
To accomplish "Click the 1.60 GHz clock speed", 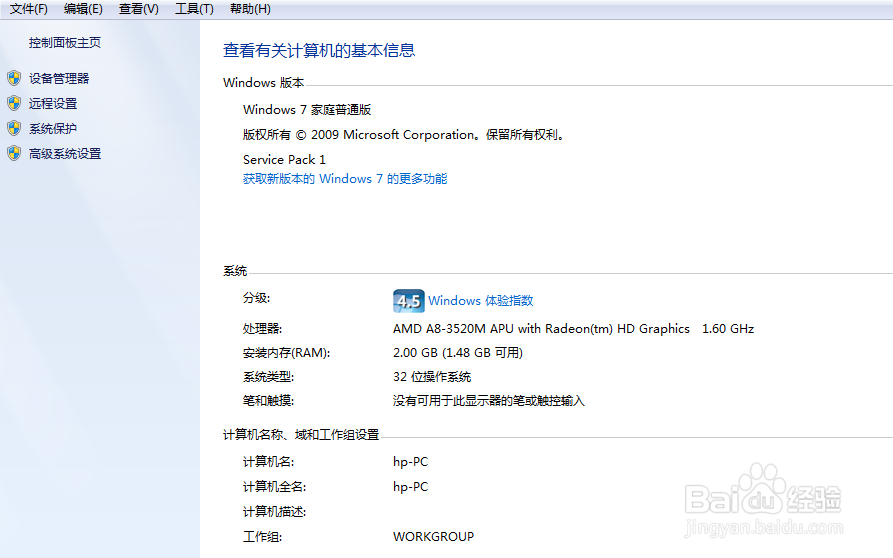I will 728,329.
